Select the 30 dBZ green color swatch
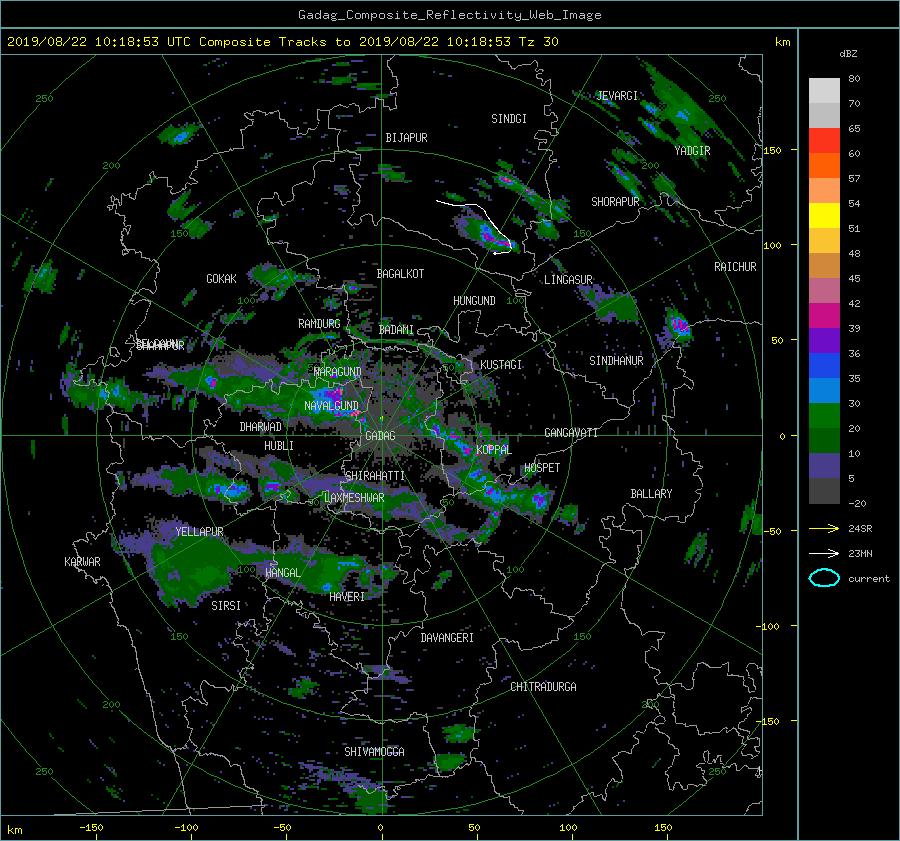 point(824,415)
